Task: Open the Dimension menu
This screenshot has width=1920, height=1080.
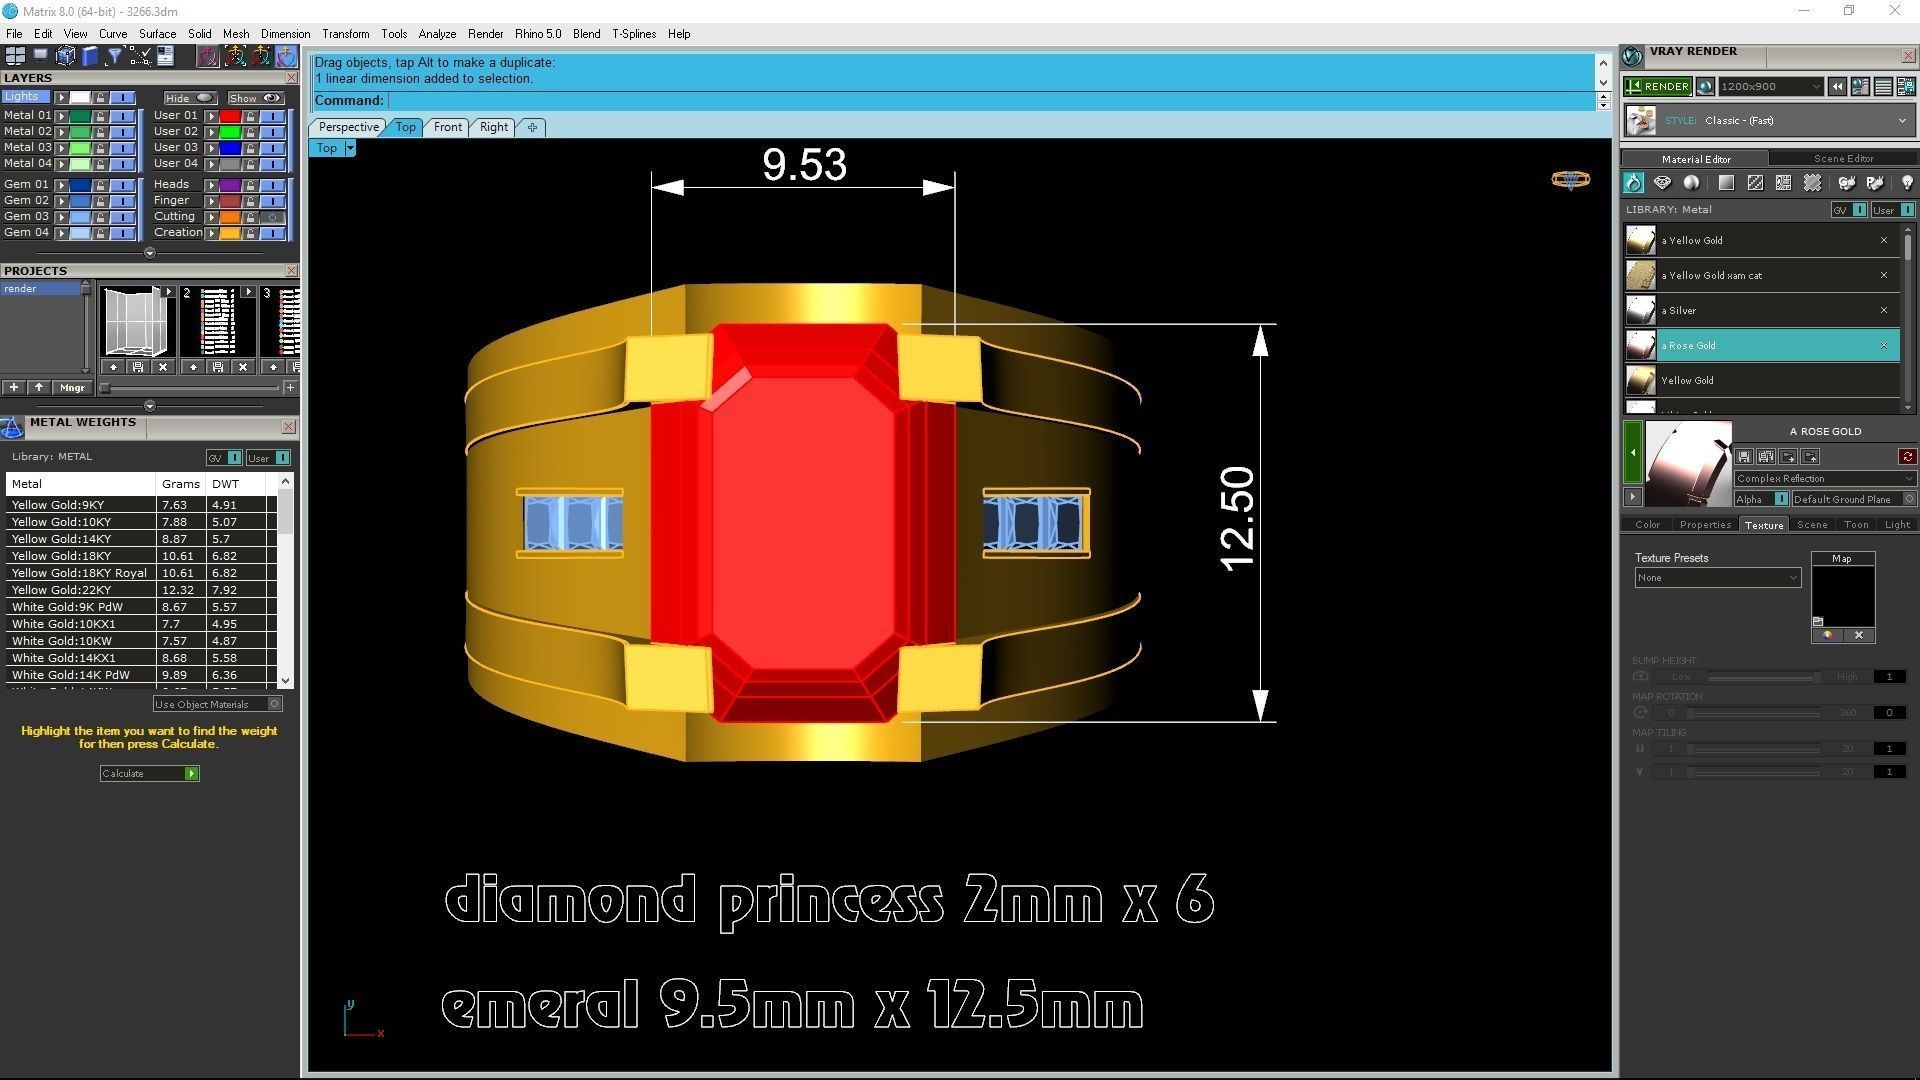Action: point(285,34)
